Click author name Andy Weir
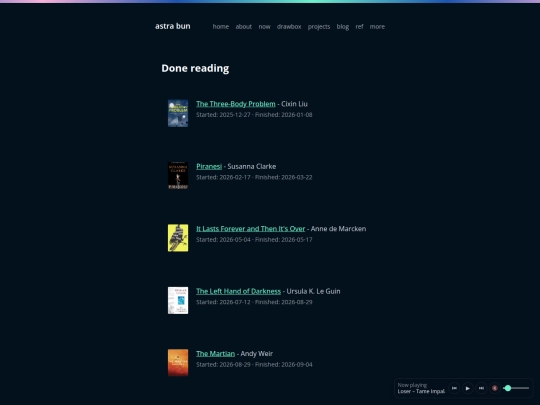 [x=257, y=354]
